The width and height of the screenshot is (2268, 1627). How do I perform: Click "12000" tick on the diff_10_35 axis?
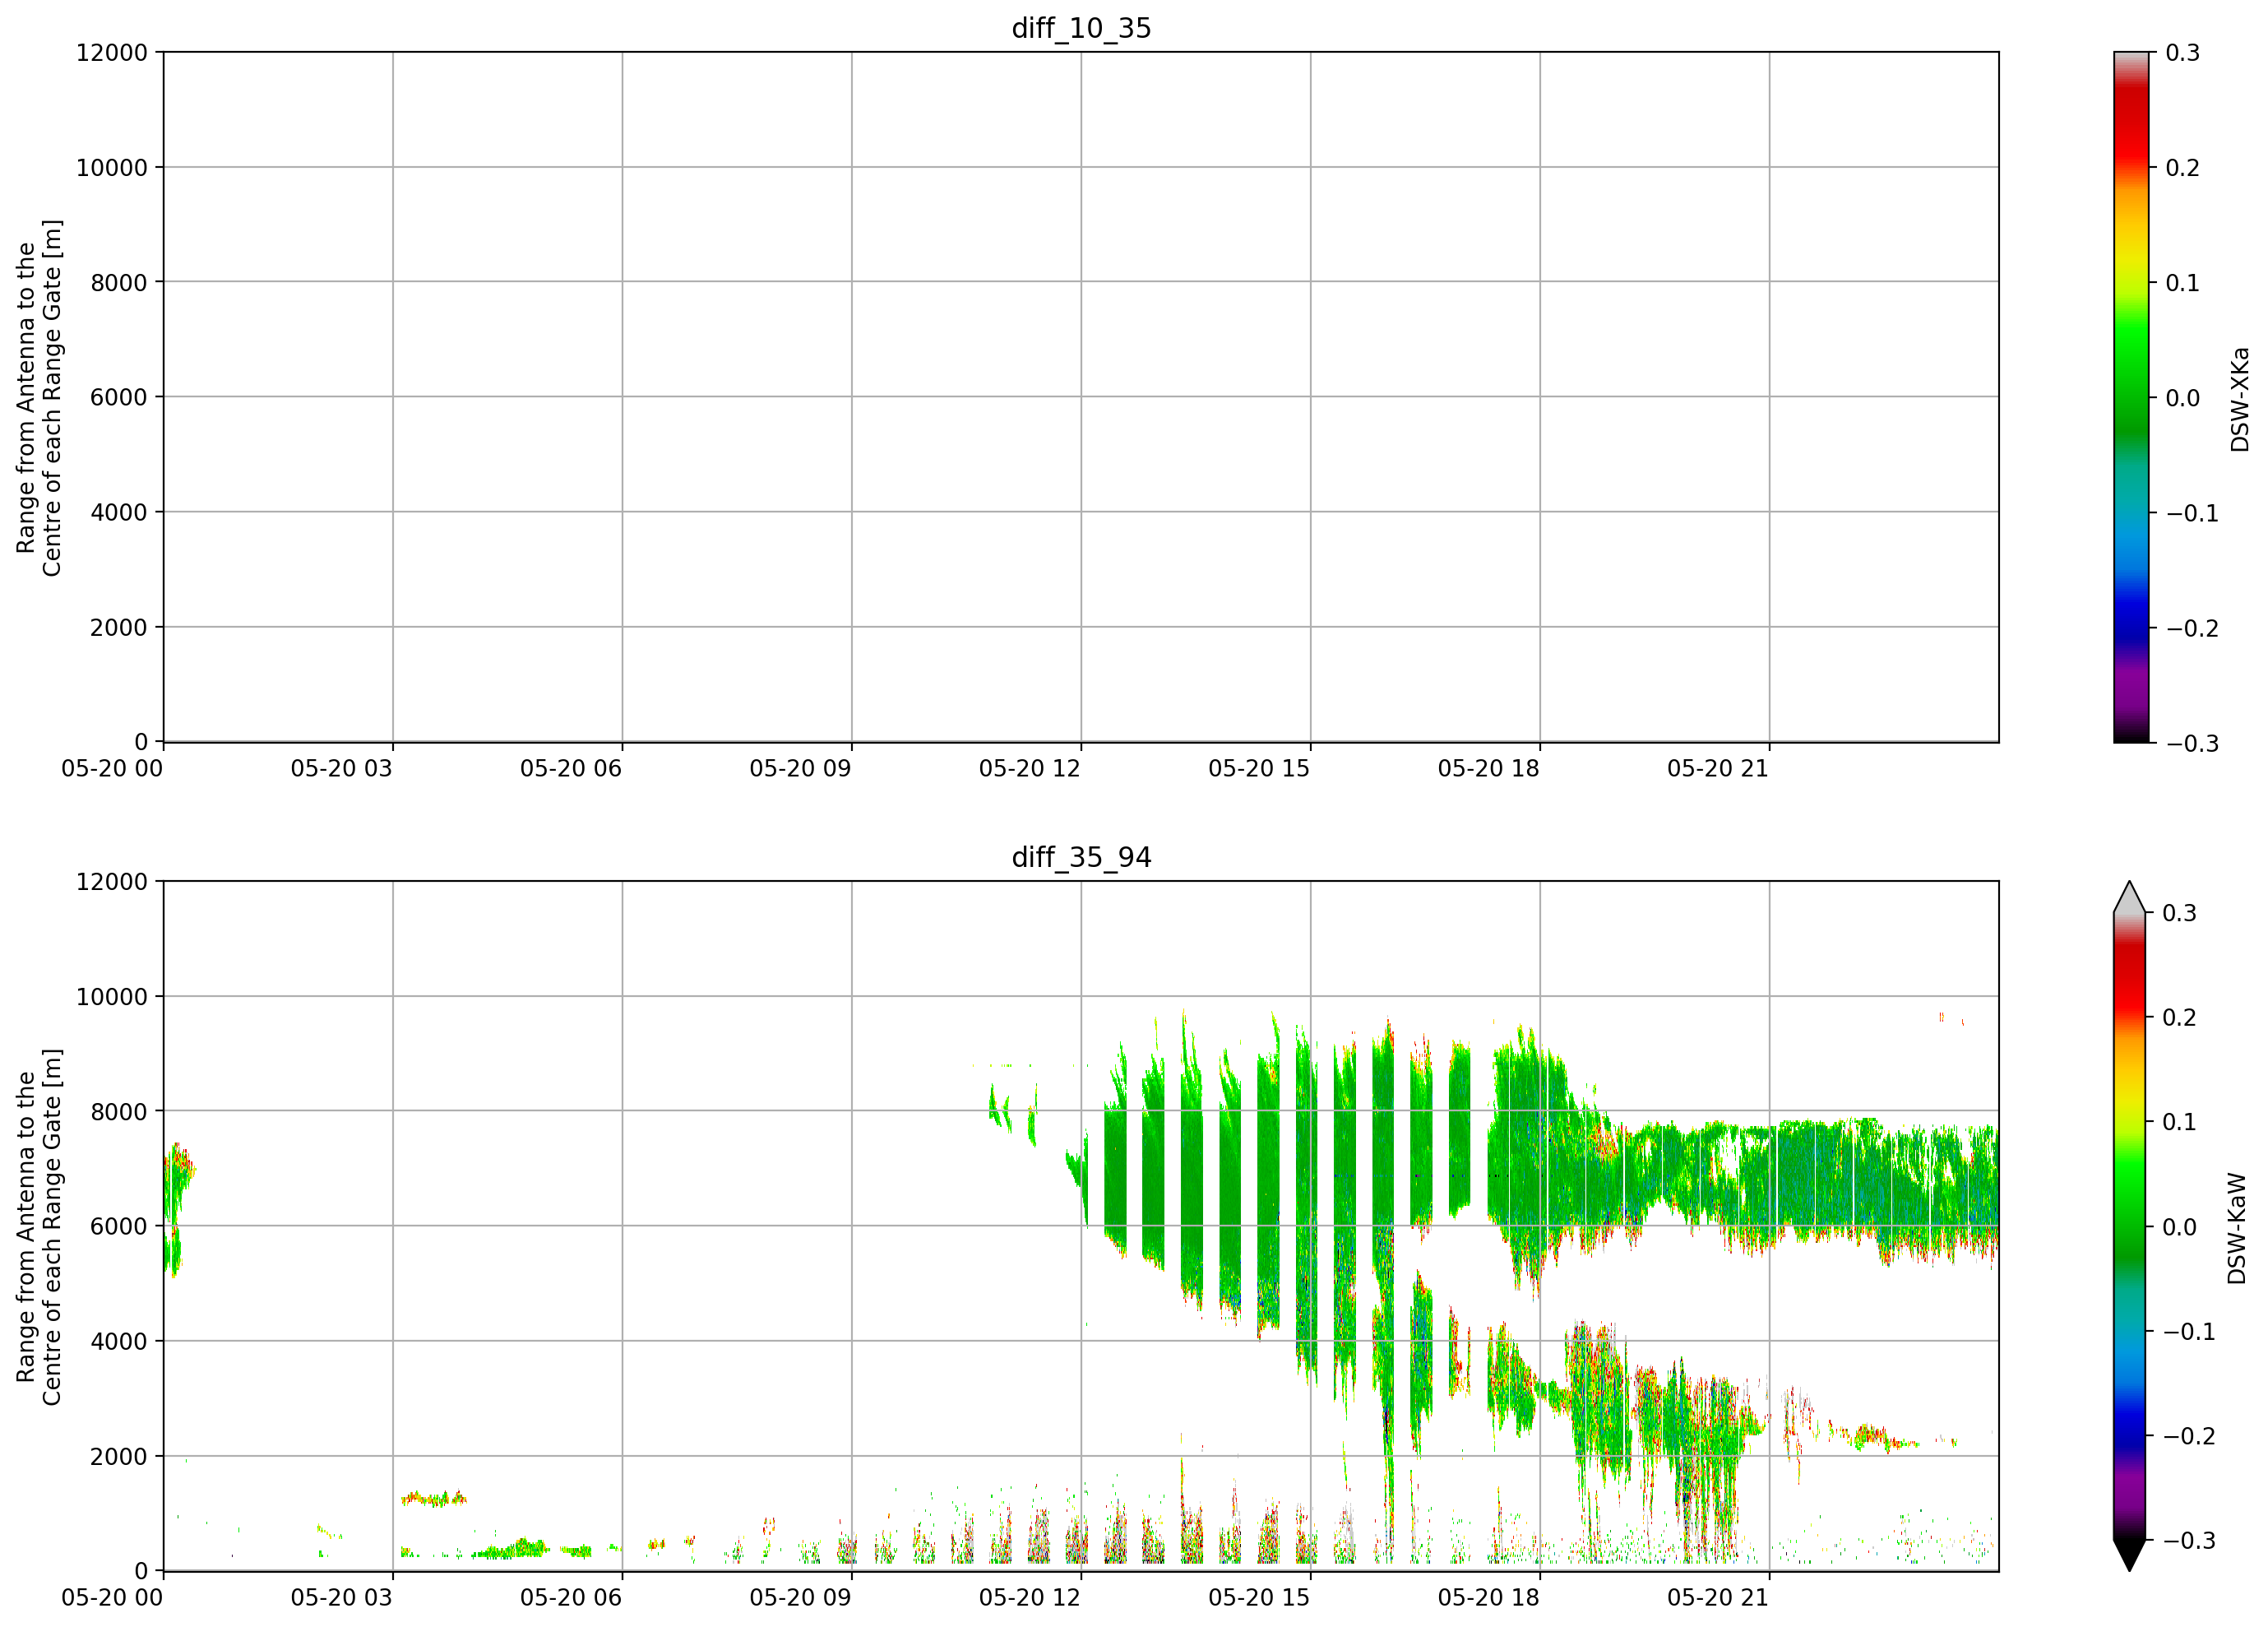112,52
